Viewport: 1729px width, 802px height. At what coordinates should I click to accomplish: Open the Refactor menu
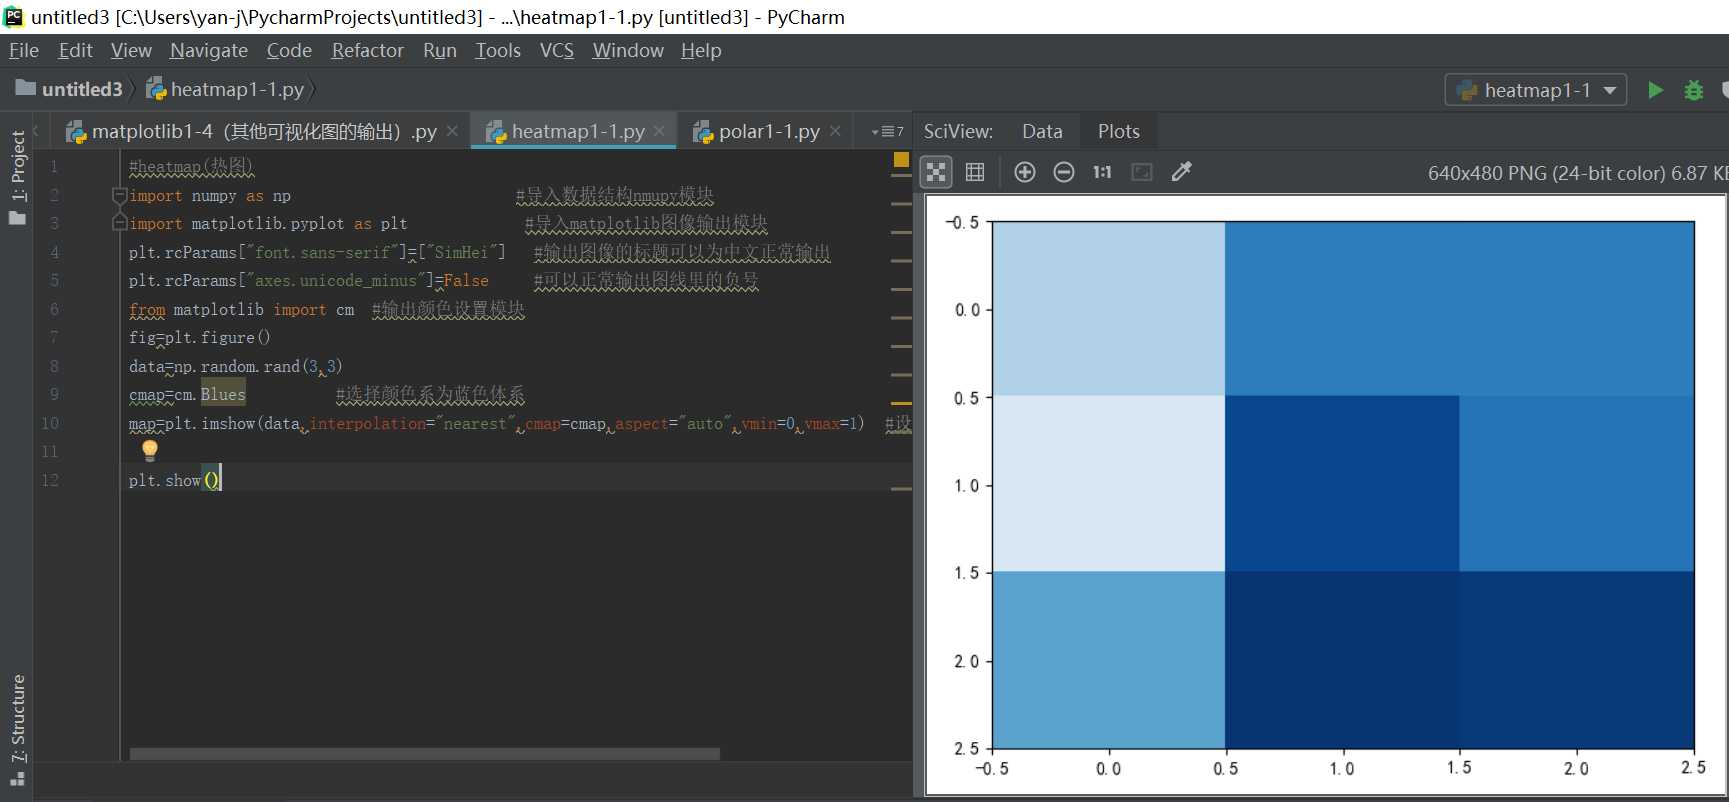(x=367, y=50)
